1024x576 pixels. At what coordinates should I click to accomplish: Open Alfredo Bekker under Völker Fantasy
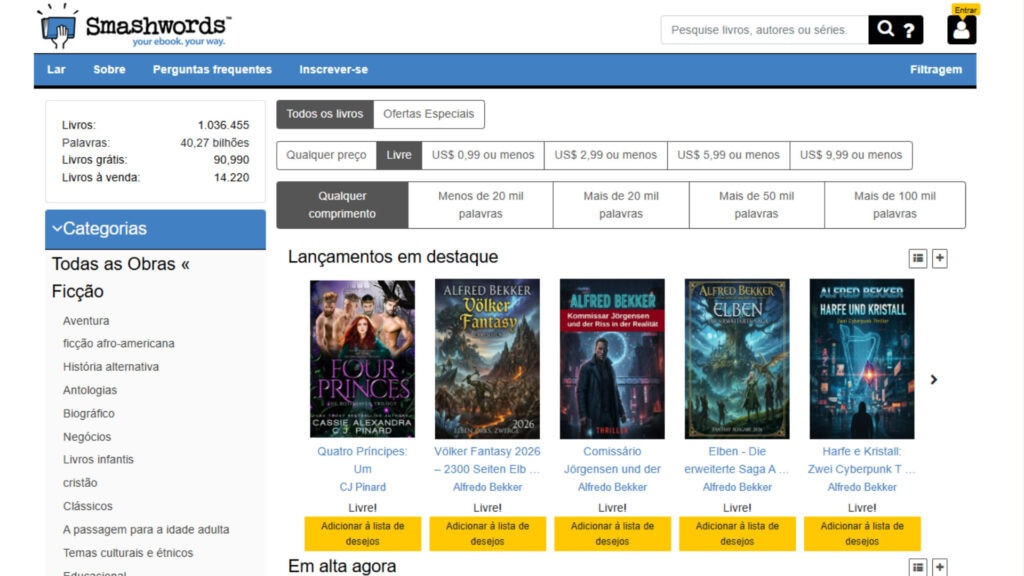coord(487,487)
